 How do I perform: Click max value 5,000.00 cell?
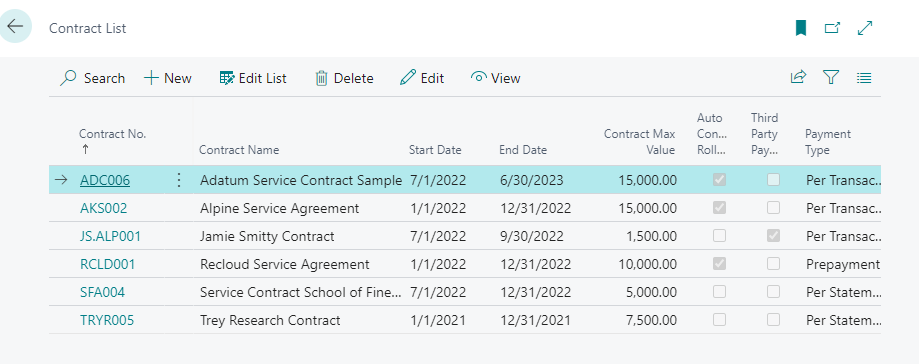tap(652, 292)
